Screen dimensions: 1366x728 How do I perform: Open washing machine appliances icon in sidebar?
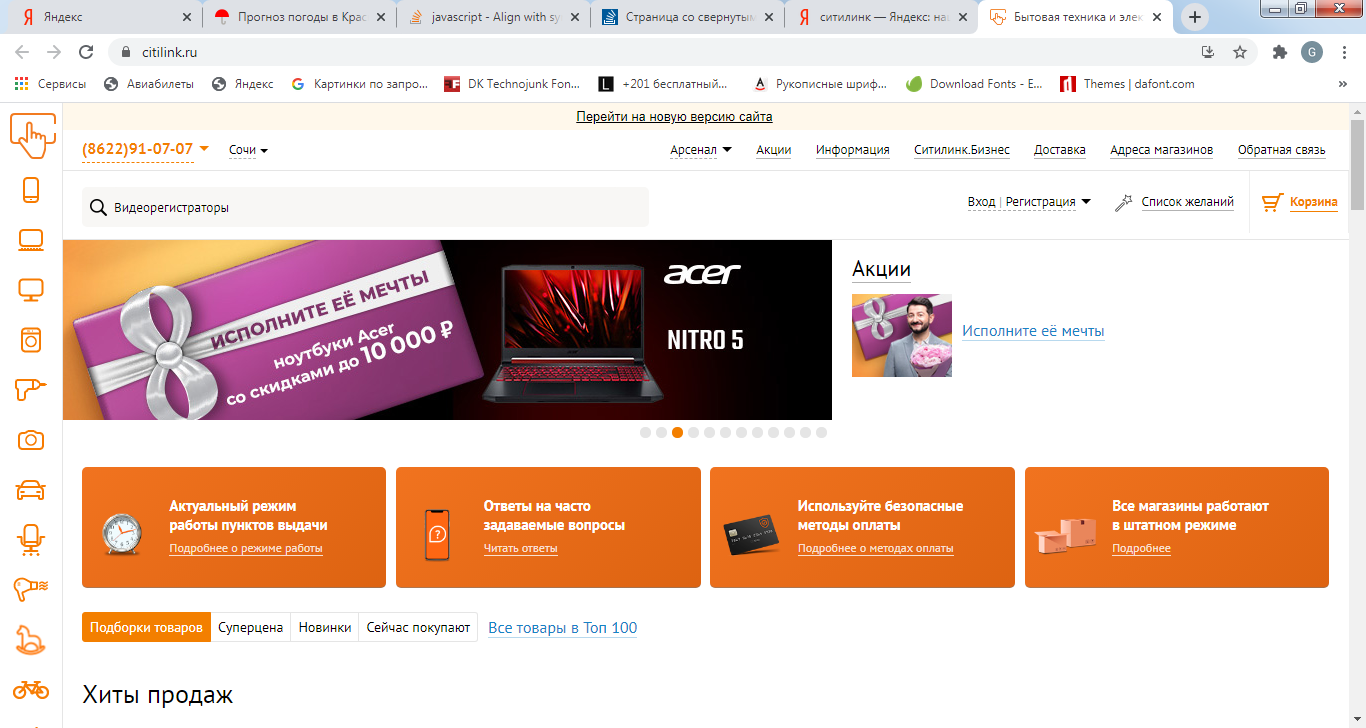31,340
